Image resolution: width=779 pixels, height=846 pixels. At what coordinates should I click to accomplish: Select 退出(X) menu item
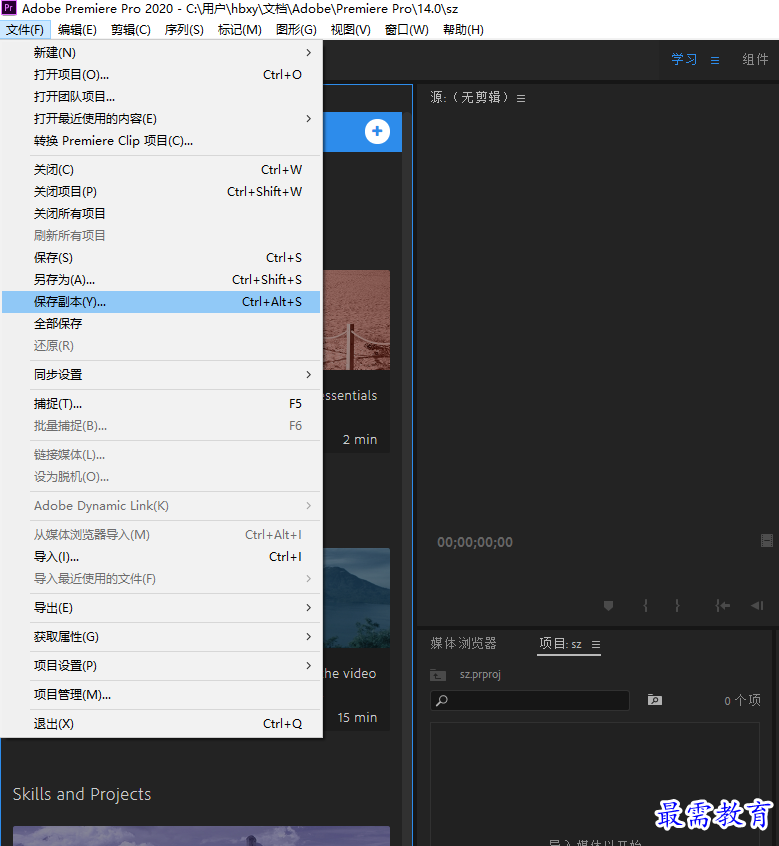[x=161, y=724]
